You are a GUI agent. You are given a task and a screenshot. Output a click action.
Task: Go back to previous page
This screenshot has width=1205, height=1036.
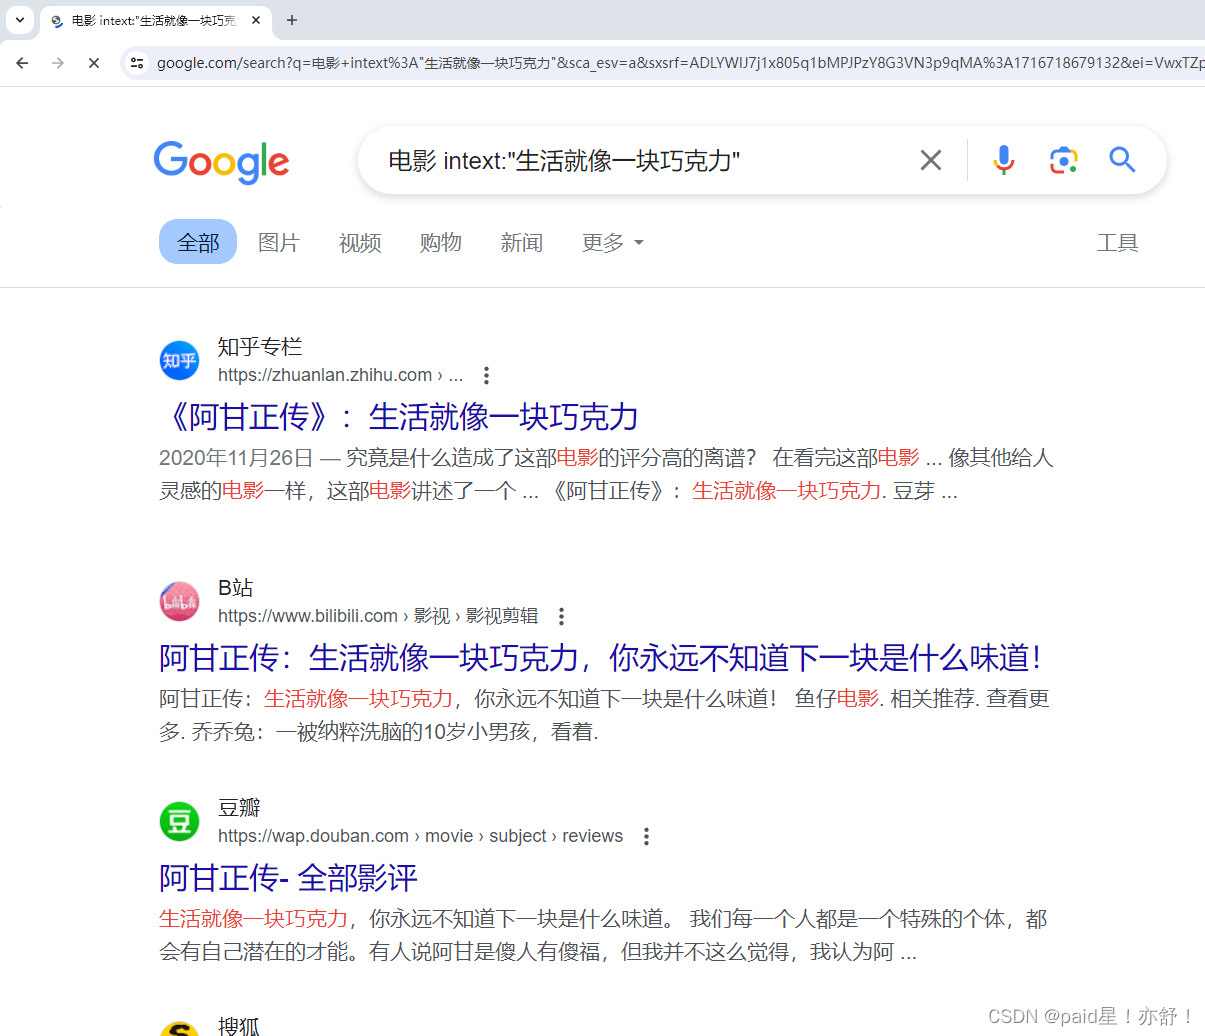point(22,63)
